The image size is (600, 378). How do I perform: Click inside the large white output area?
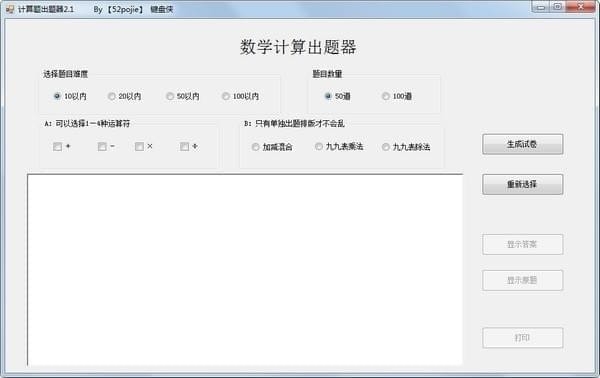(245, 269)
